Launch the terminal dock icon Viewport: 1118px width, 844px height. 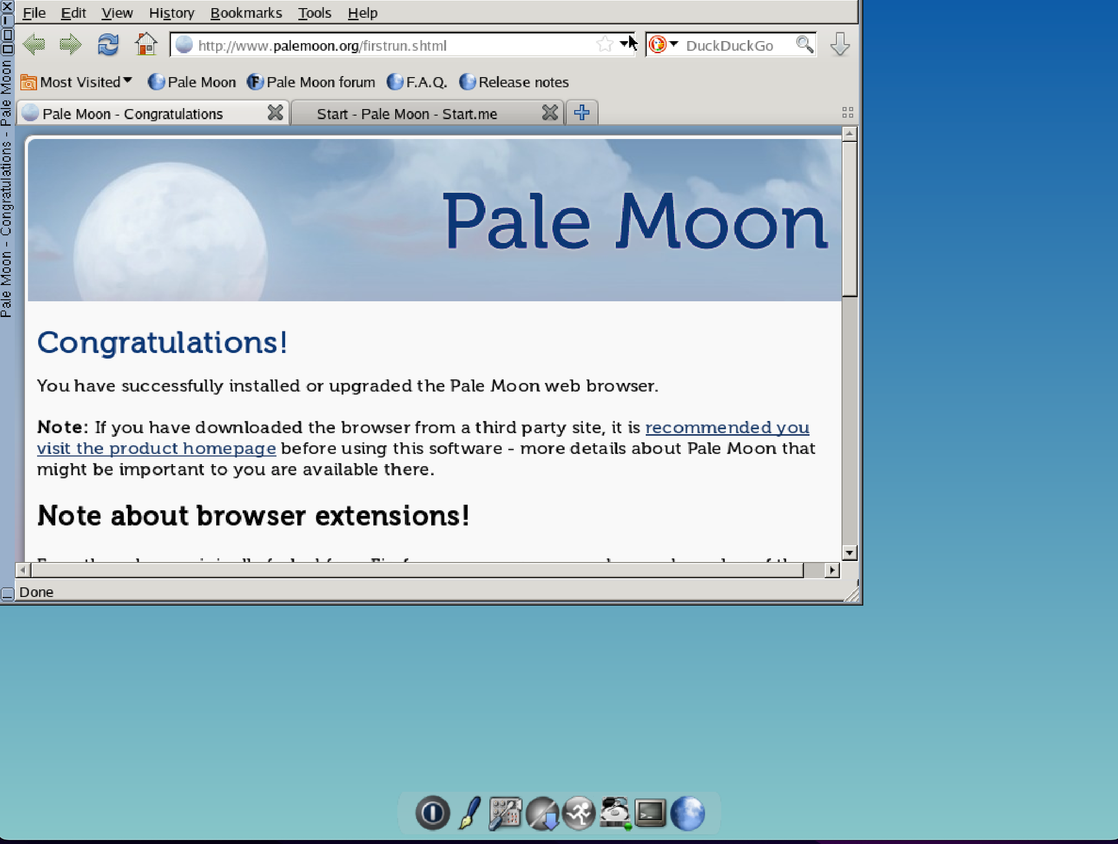pos(650,813)
